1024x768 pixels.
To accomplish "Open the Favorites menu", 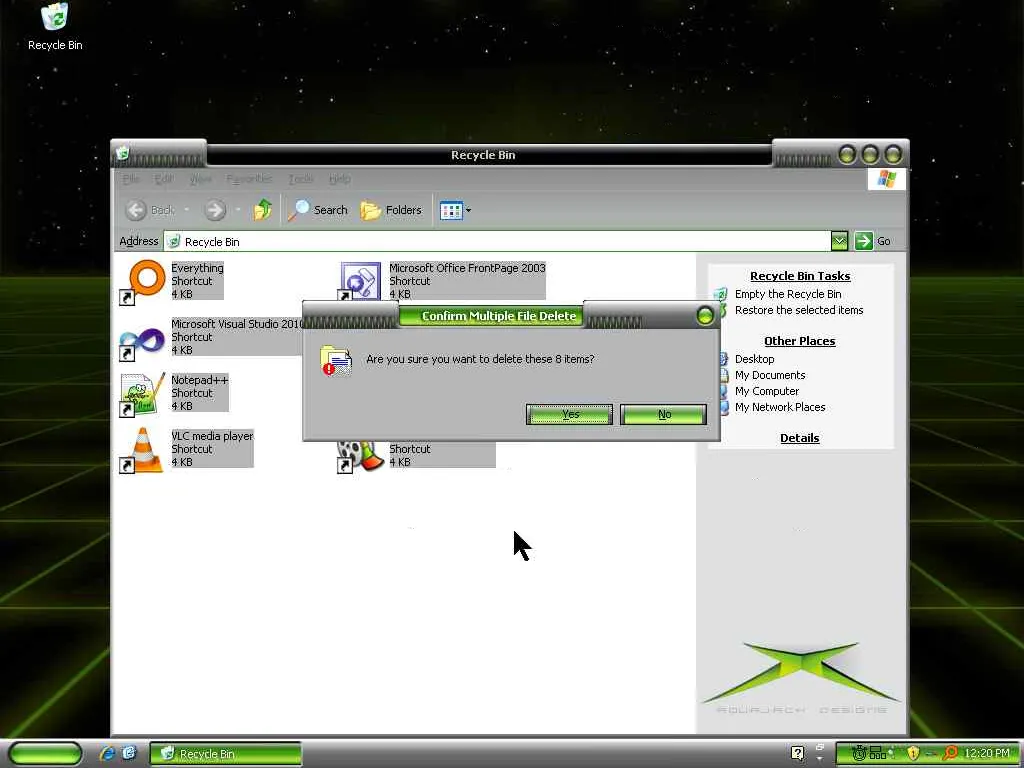I will (249, 179).
